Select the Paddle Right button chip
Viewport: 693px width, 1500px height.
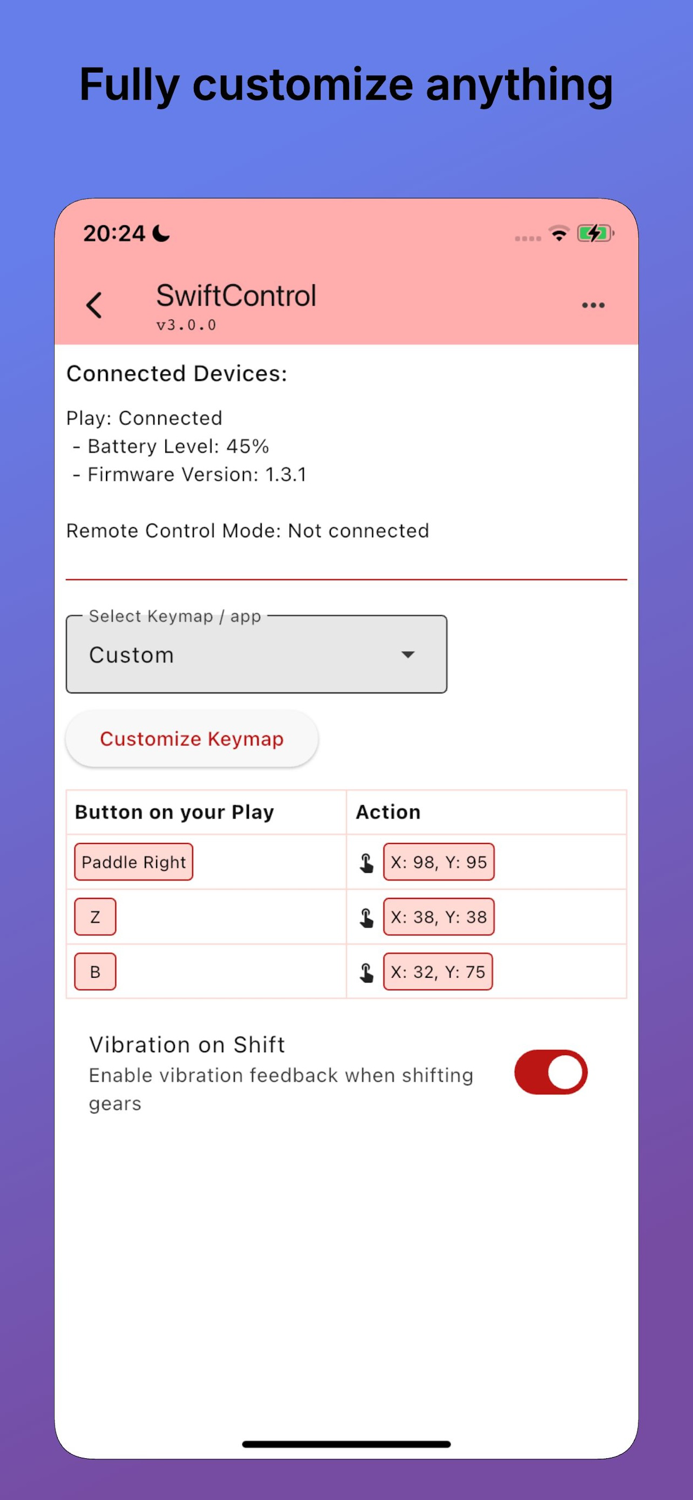(133, 861)
